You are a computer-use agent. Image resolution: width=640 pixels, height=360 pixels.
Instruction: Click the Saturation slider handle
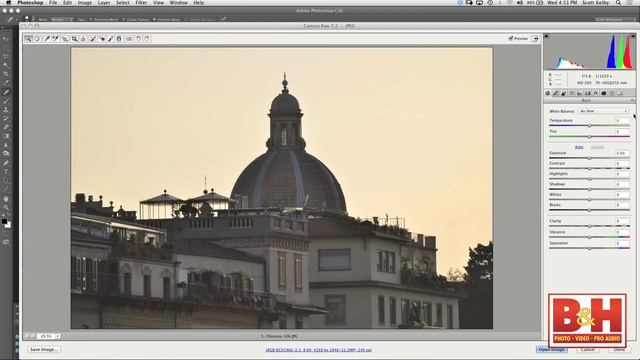point(589,248)
